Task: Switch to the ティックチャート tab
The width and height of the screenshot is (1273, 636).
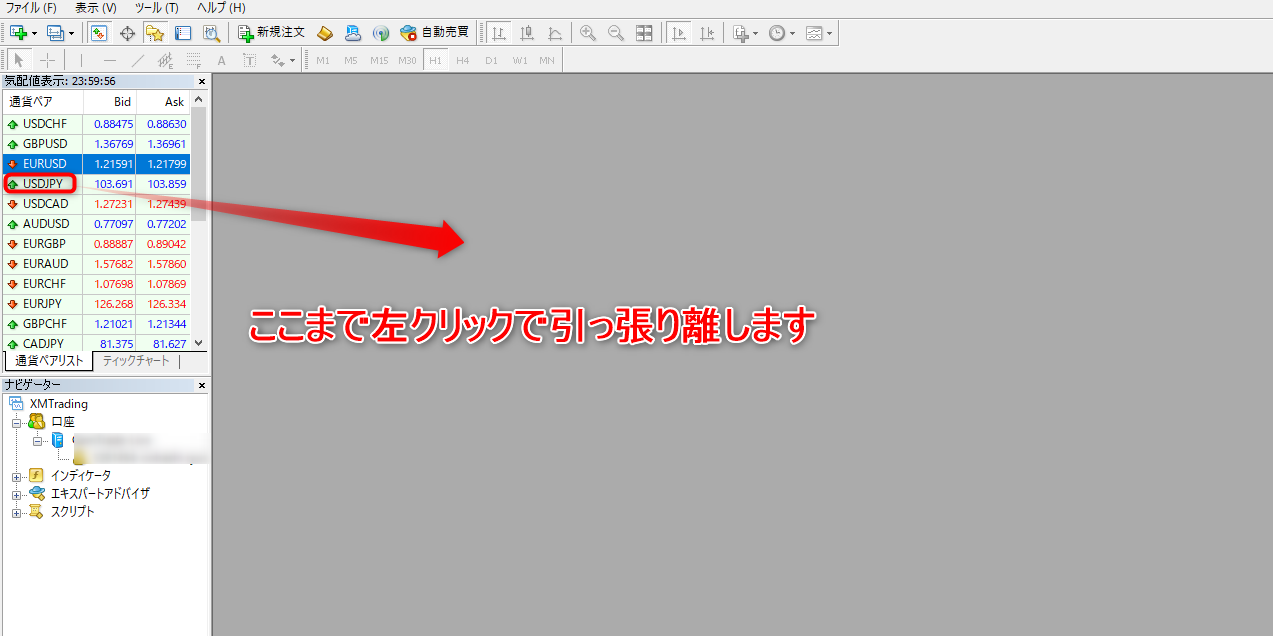Action: coord(136,361)
